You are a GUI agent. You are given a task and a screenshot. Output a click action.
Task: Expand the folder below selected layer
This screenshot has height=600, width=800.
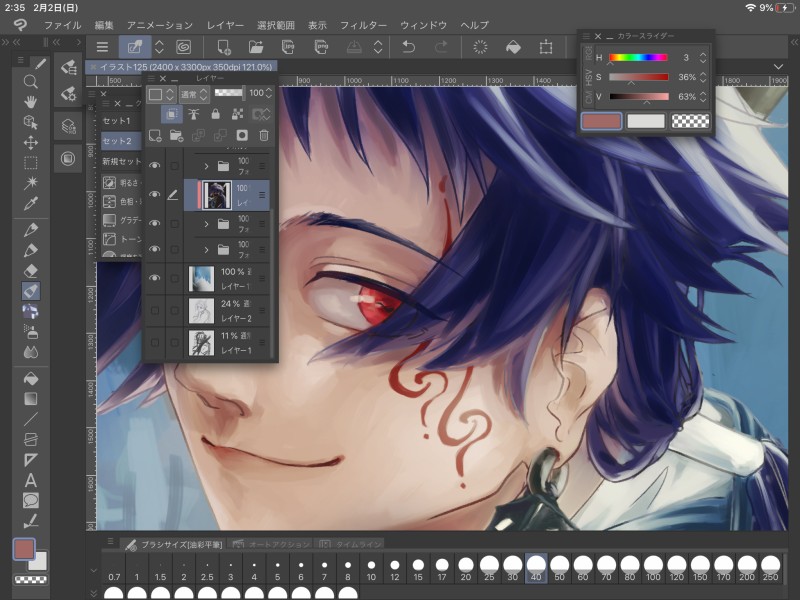tap(206, 223)
